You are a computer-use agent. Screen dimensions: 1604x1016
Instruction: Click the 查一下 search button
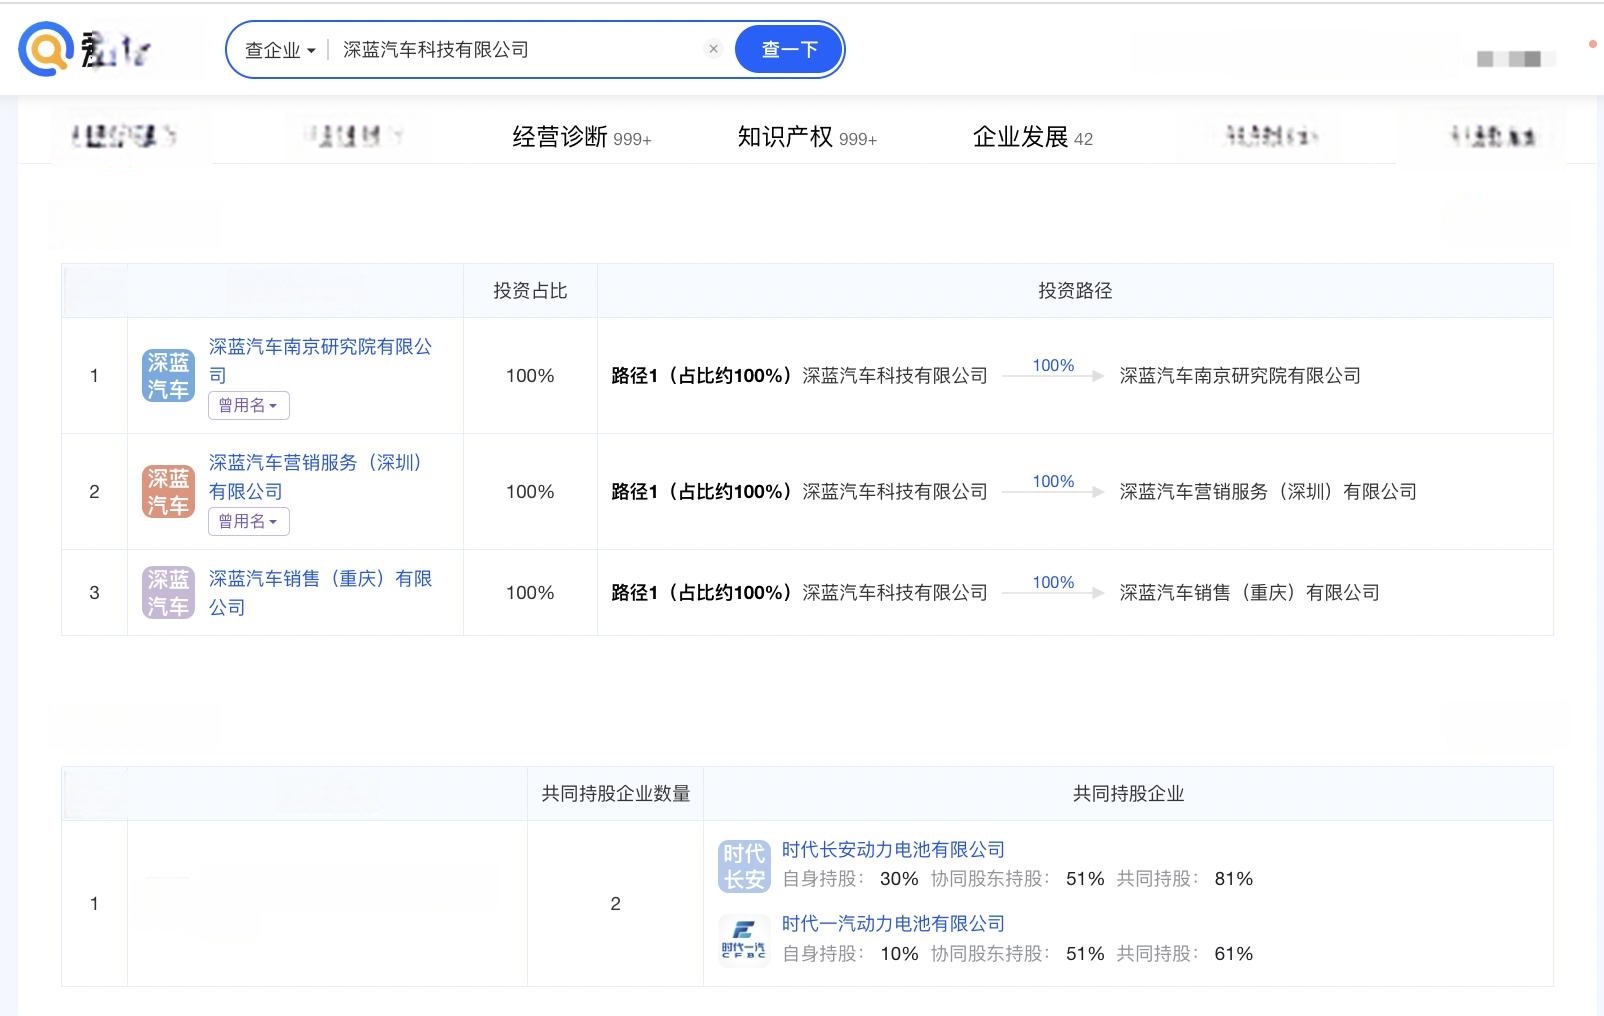click(x=789, y=49)
